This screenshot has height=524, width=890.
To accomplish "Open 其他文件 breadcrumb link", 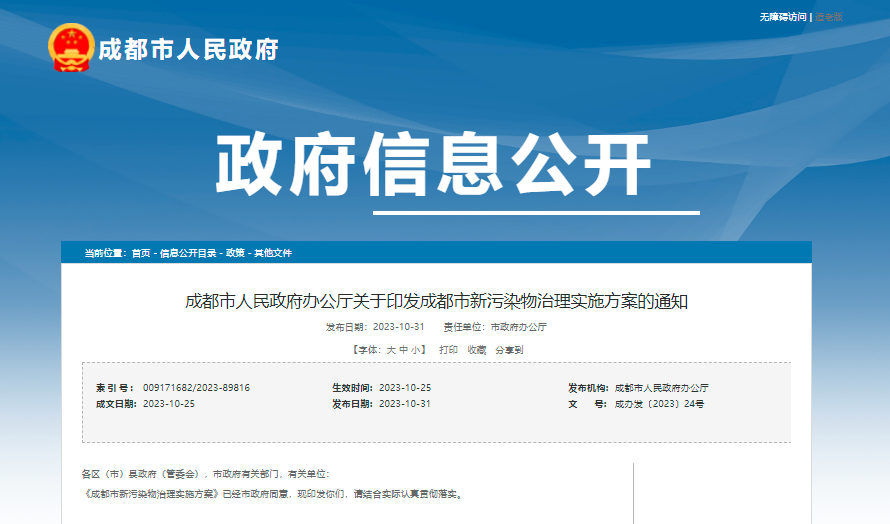I will coord(272,253).
